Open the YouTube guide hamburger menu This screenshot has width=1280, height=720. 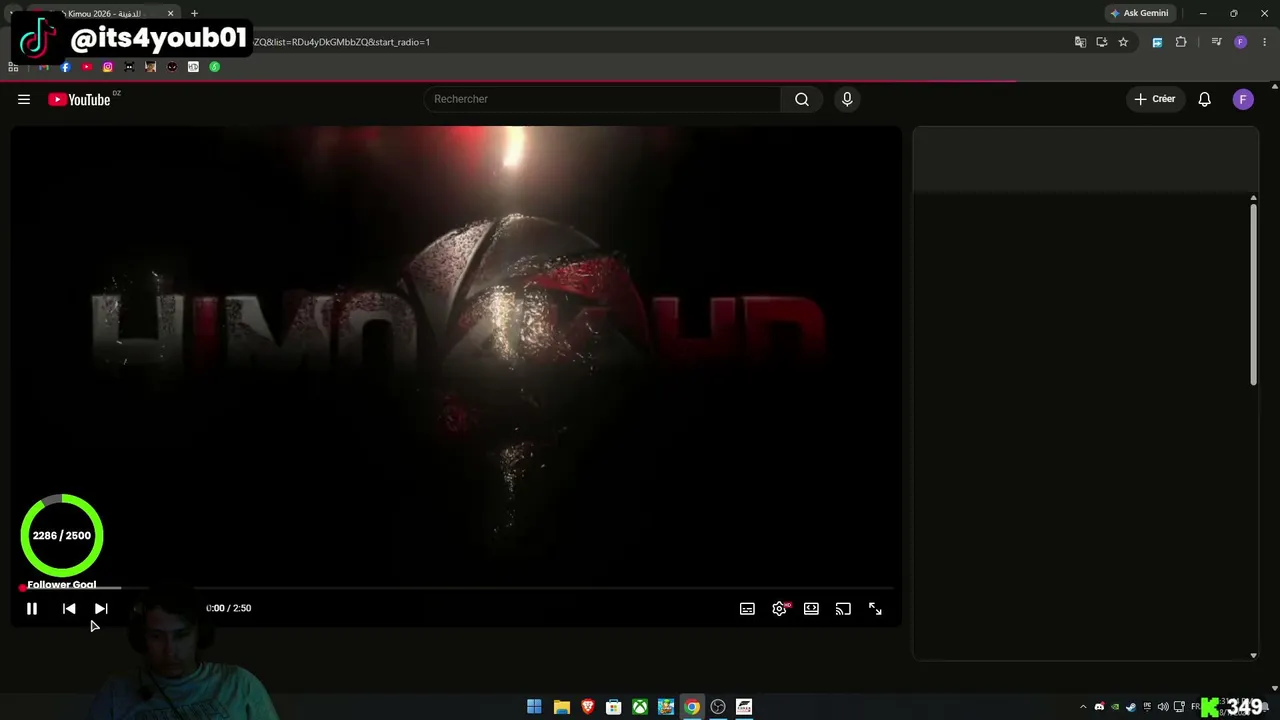[x=24, y=99]
